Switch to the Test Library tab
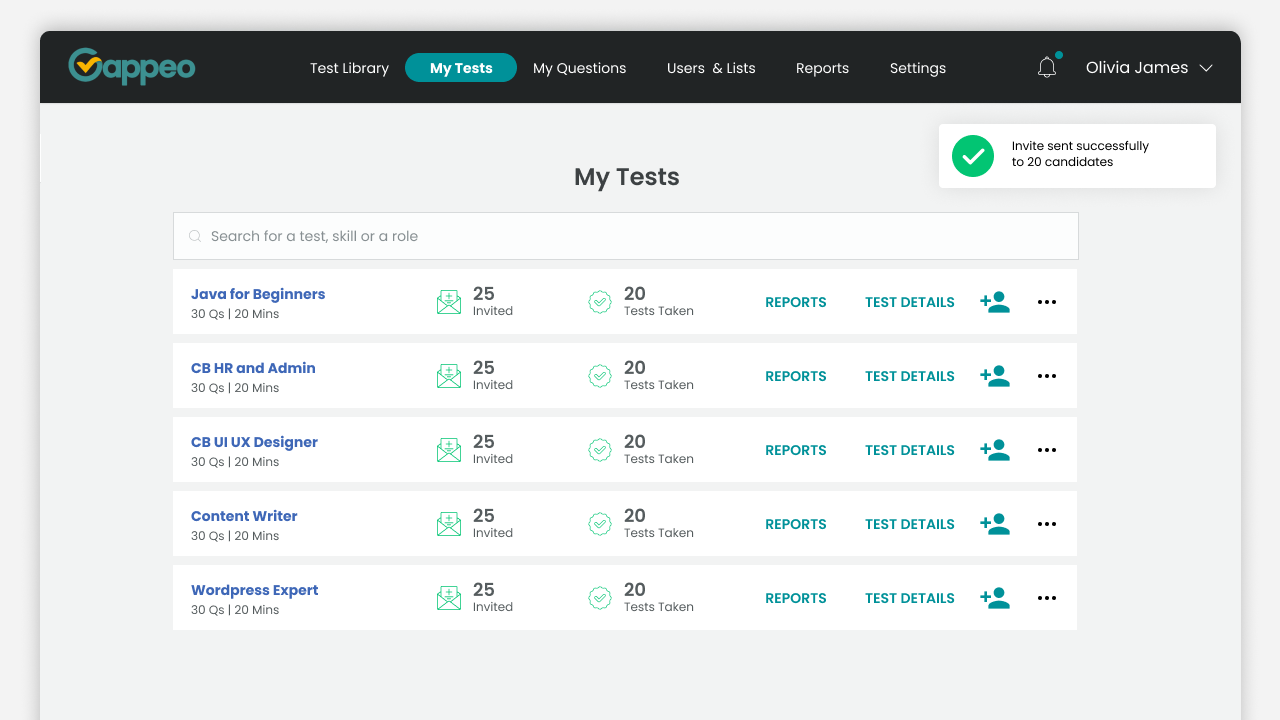The width and height of the screenshot is (1280, 720). click(349, 68)
